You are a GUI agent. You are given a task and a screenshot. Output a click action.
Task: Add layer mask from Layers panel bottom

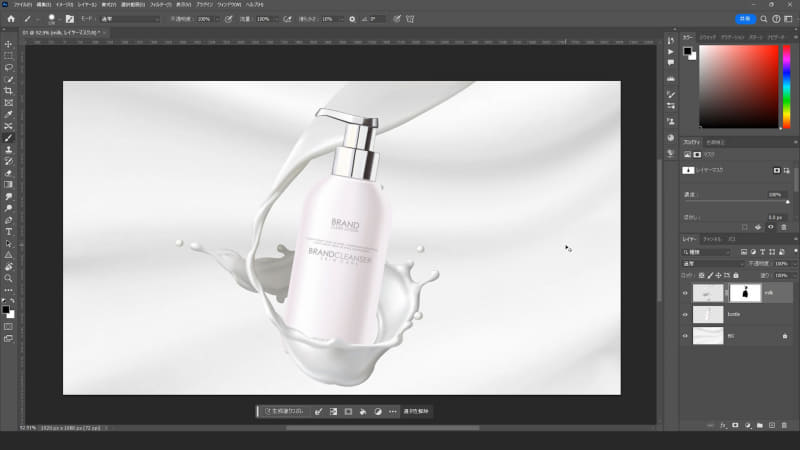[735, 425]
